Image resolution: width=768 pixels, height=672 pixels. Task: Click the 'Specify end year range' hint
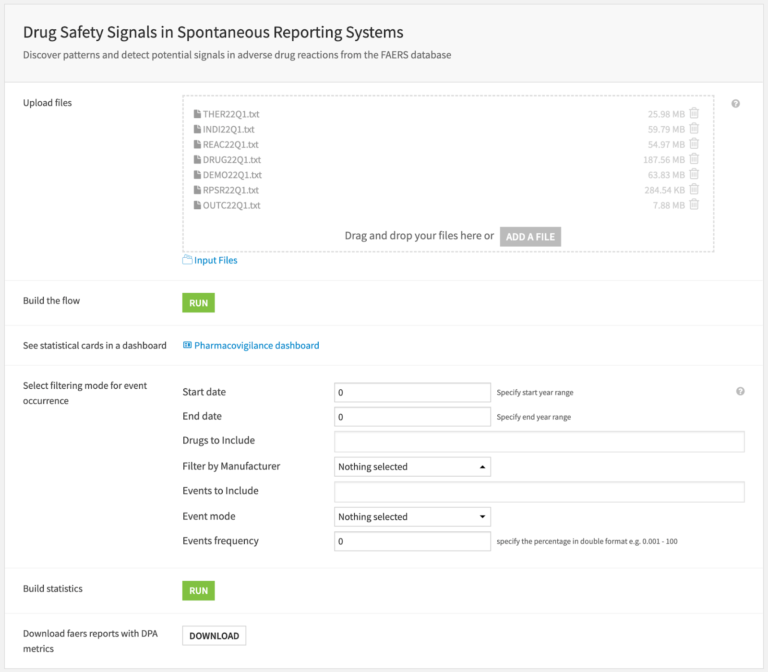point(534,417)
